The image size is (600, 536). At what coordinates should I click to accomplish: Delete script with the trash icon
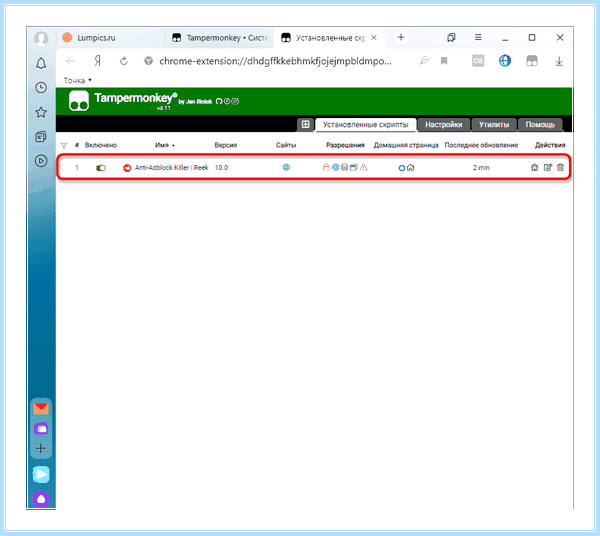[x=561, y=167]
